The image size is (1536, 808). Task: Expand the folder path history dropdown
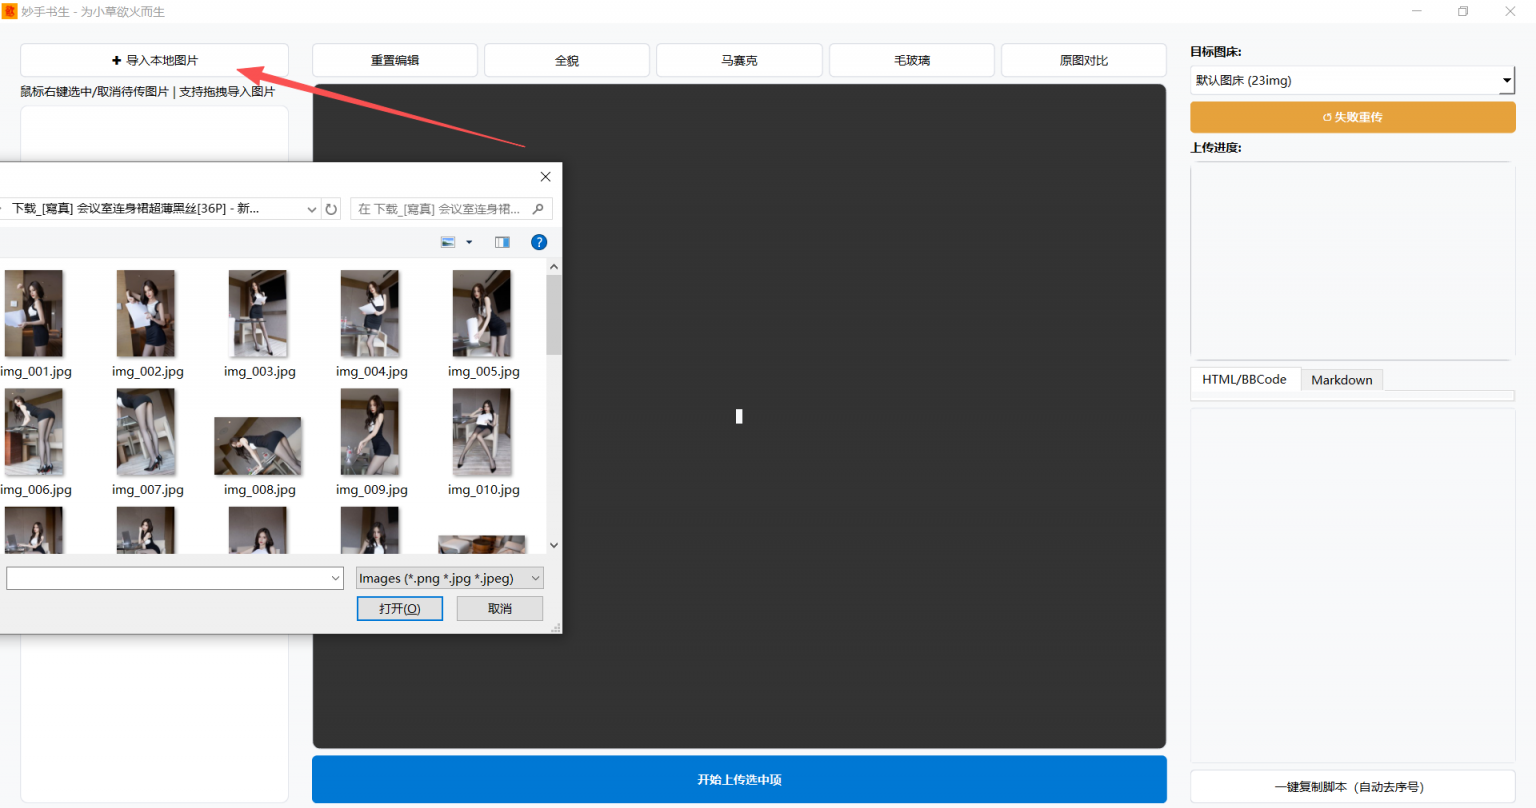tap(312, 209)
